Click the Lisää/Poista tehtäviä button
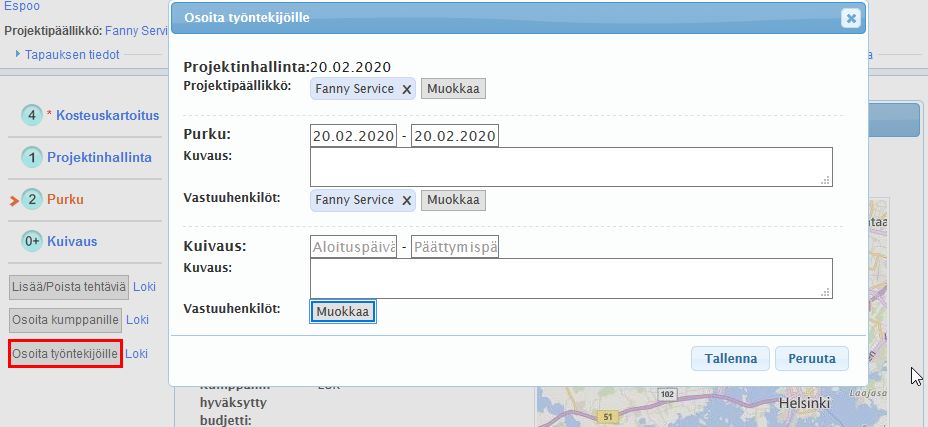This screenshot has width=928, height=427. click(68, 287)
